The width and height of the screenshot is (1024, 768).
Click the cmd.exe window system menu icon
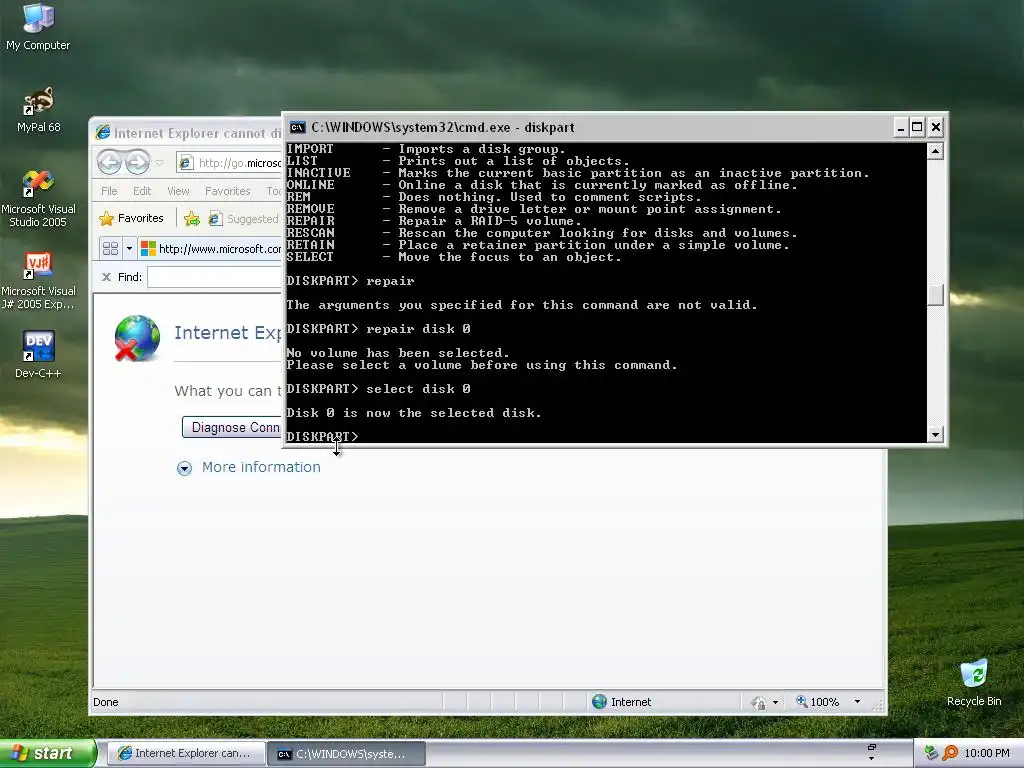(x=298, y=127)
